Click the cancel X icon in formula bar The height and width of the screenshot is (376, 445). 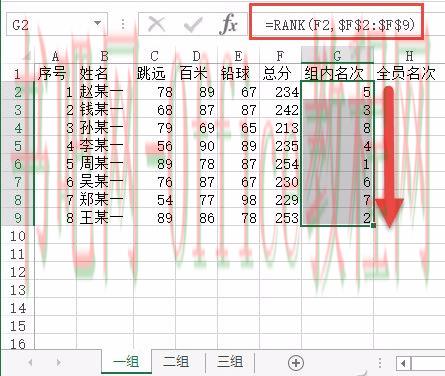pos(157,24)
